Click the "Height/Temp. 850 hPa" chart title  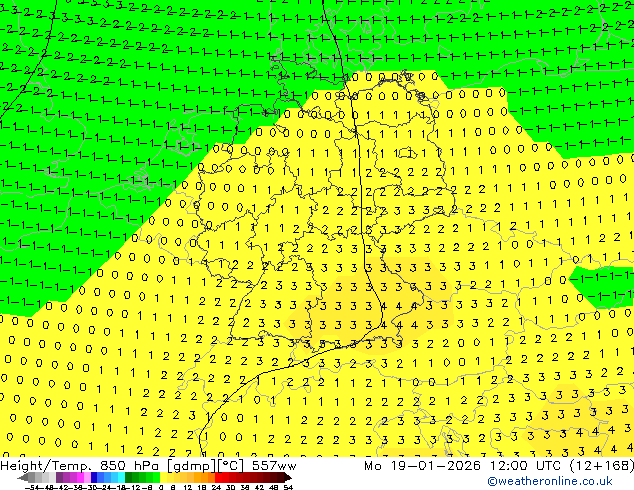point(79,466)
